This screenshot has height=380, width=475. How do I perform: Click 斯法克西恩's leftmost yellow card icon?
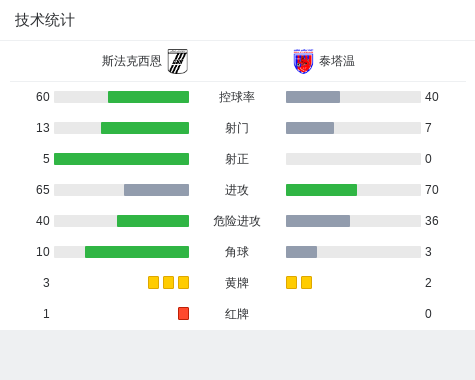(153, 282)
